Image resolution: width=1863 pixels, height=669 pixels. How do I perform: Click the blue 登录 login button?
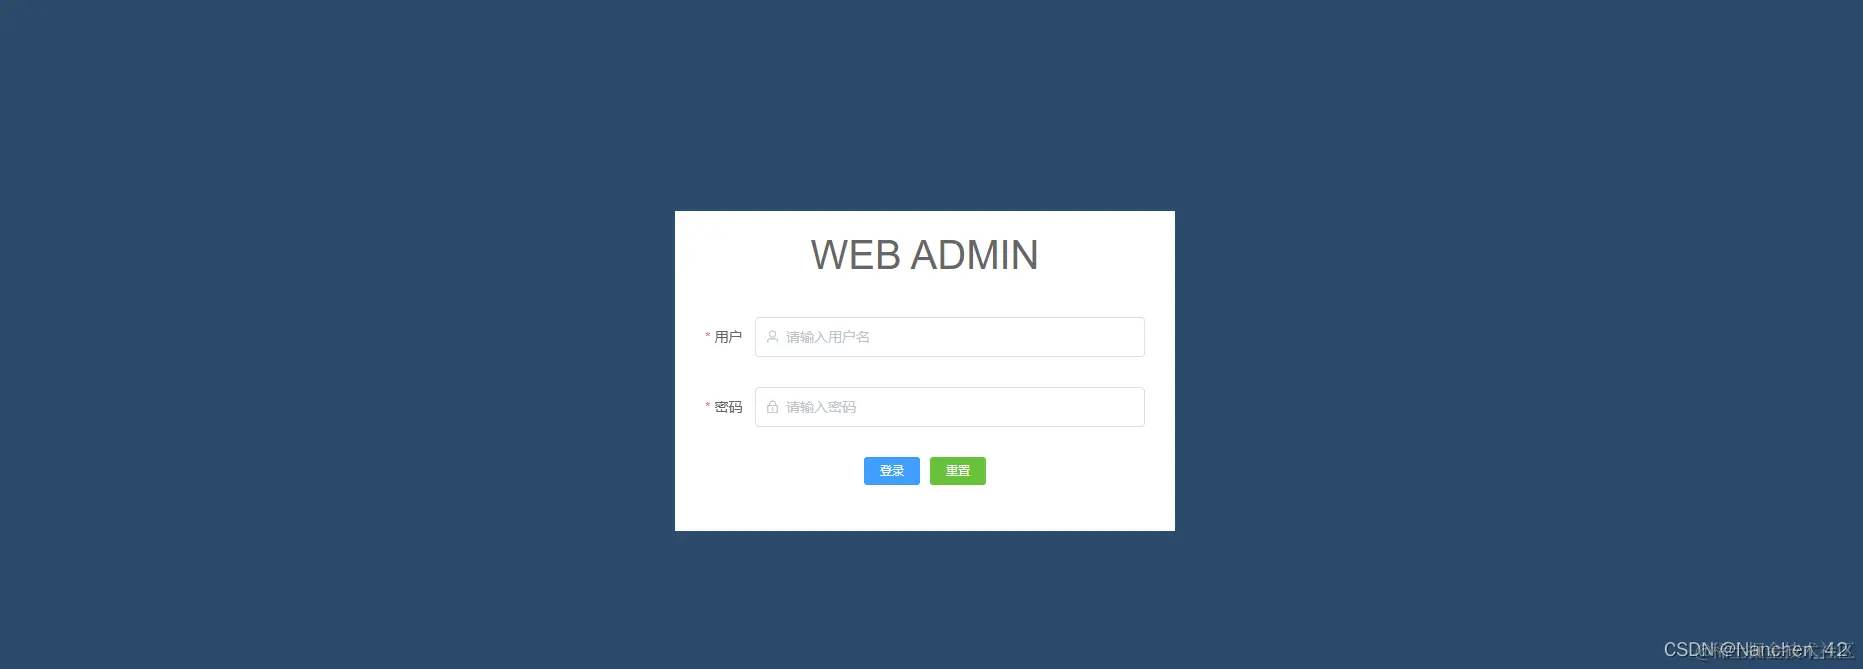pos(892,471)
